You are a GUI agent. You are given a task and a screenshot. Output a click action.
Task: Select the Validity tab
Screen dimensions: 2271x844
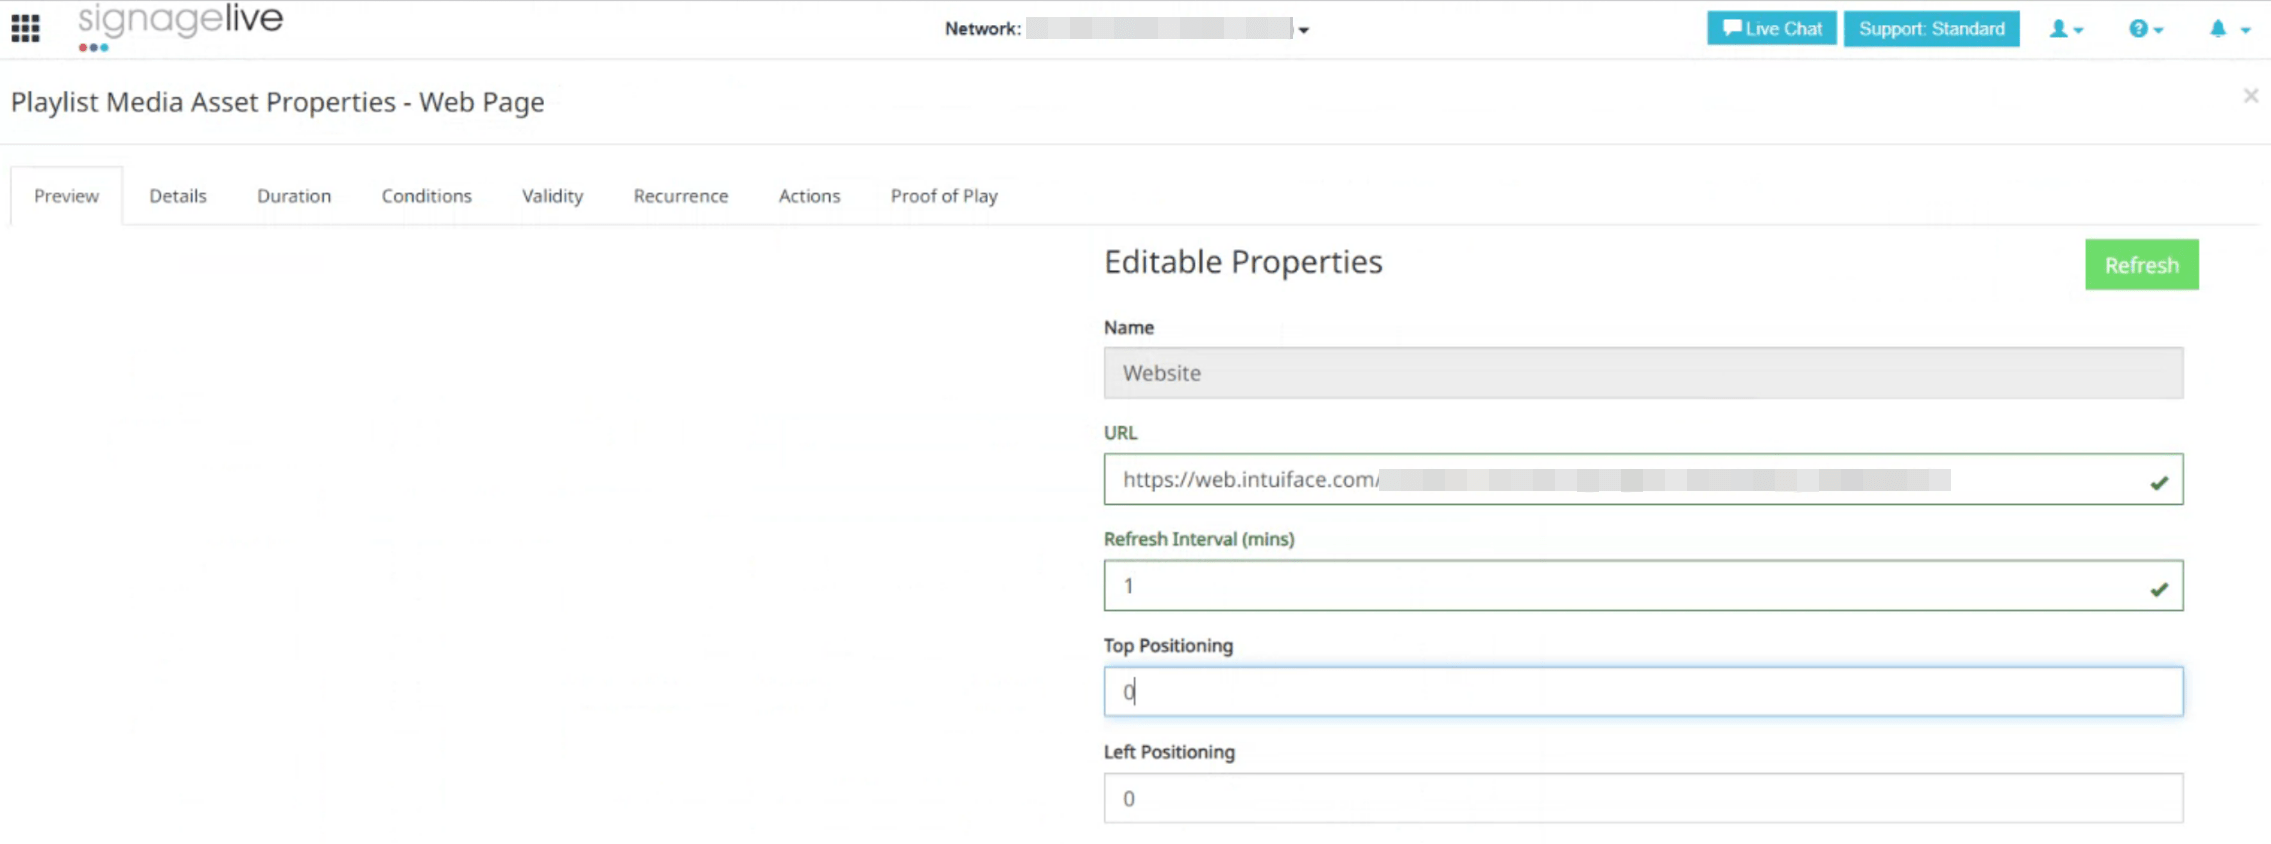pyautogui.click(x=552, y=196)
